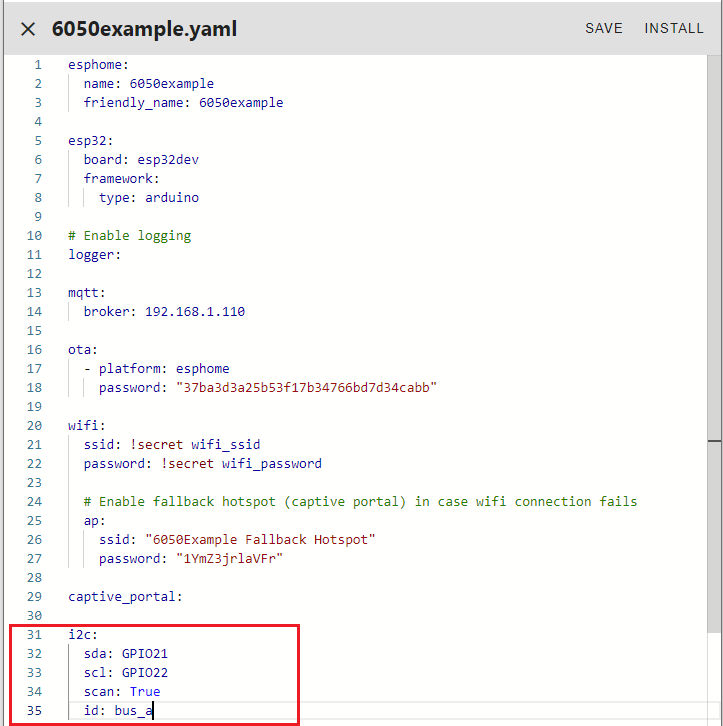
Task: Click the editor vertical scrollbar thumb
Action: click(714, 343)
